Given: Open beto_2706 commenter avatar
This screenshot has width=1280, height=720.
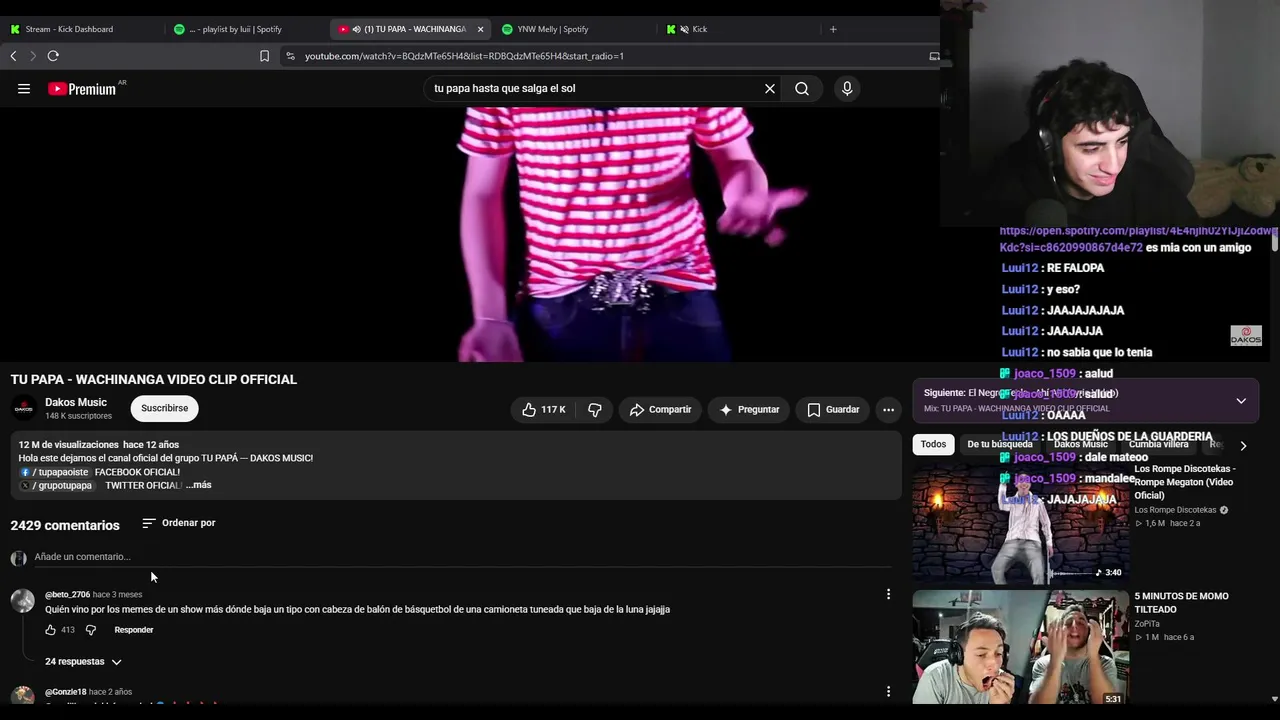Looking at the screenshot, I should point(22,600).
